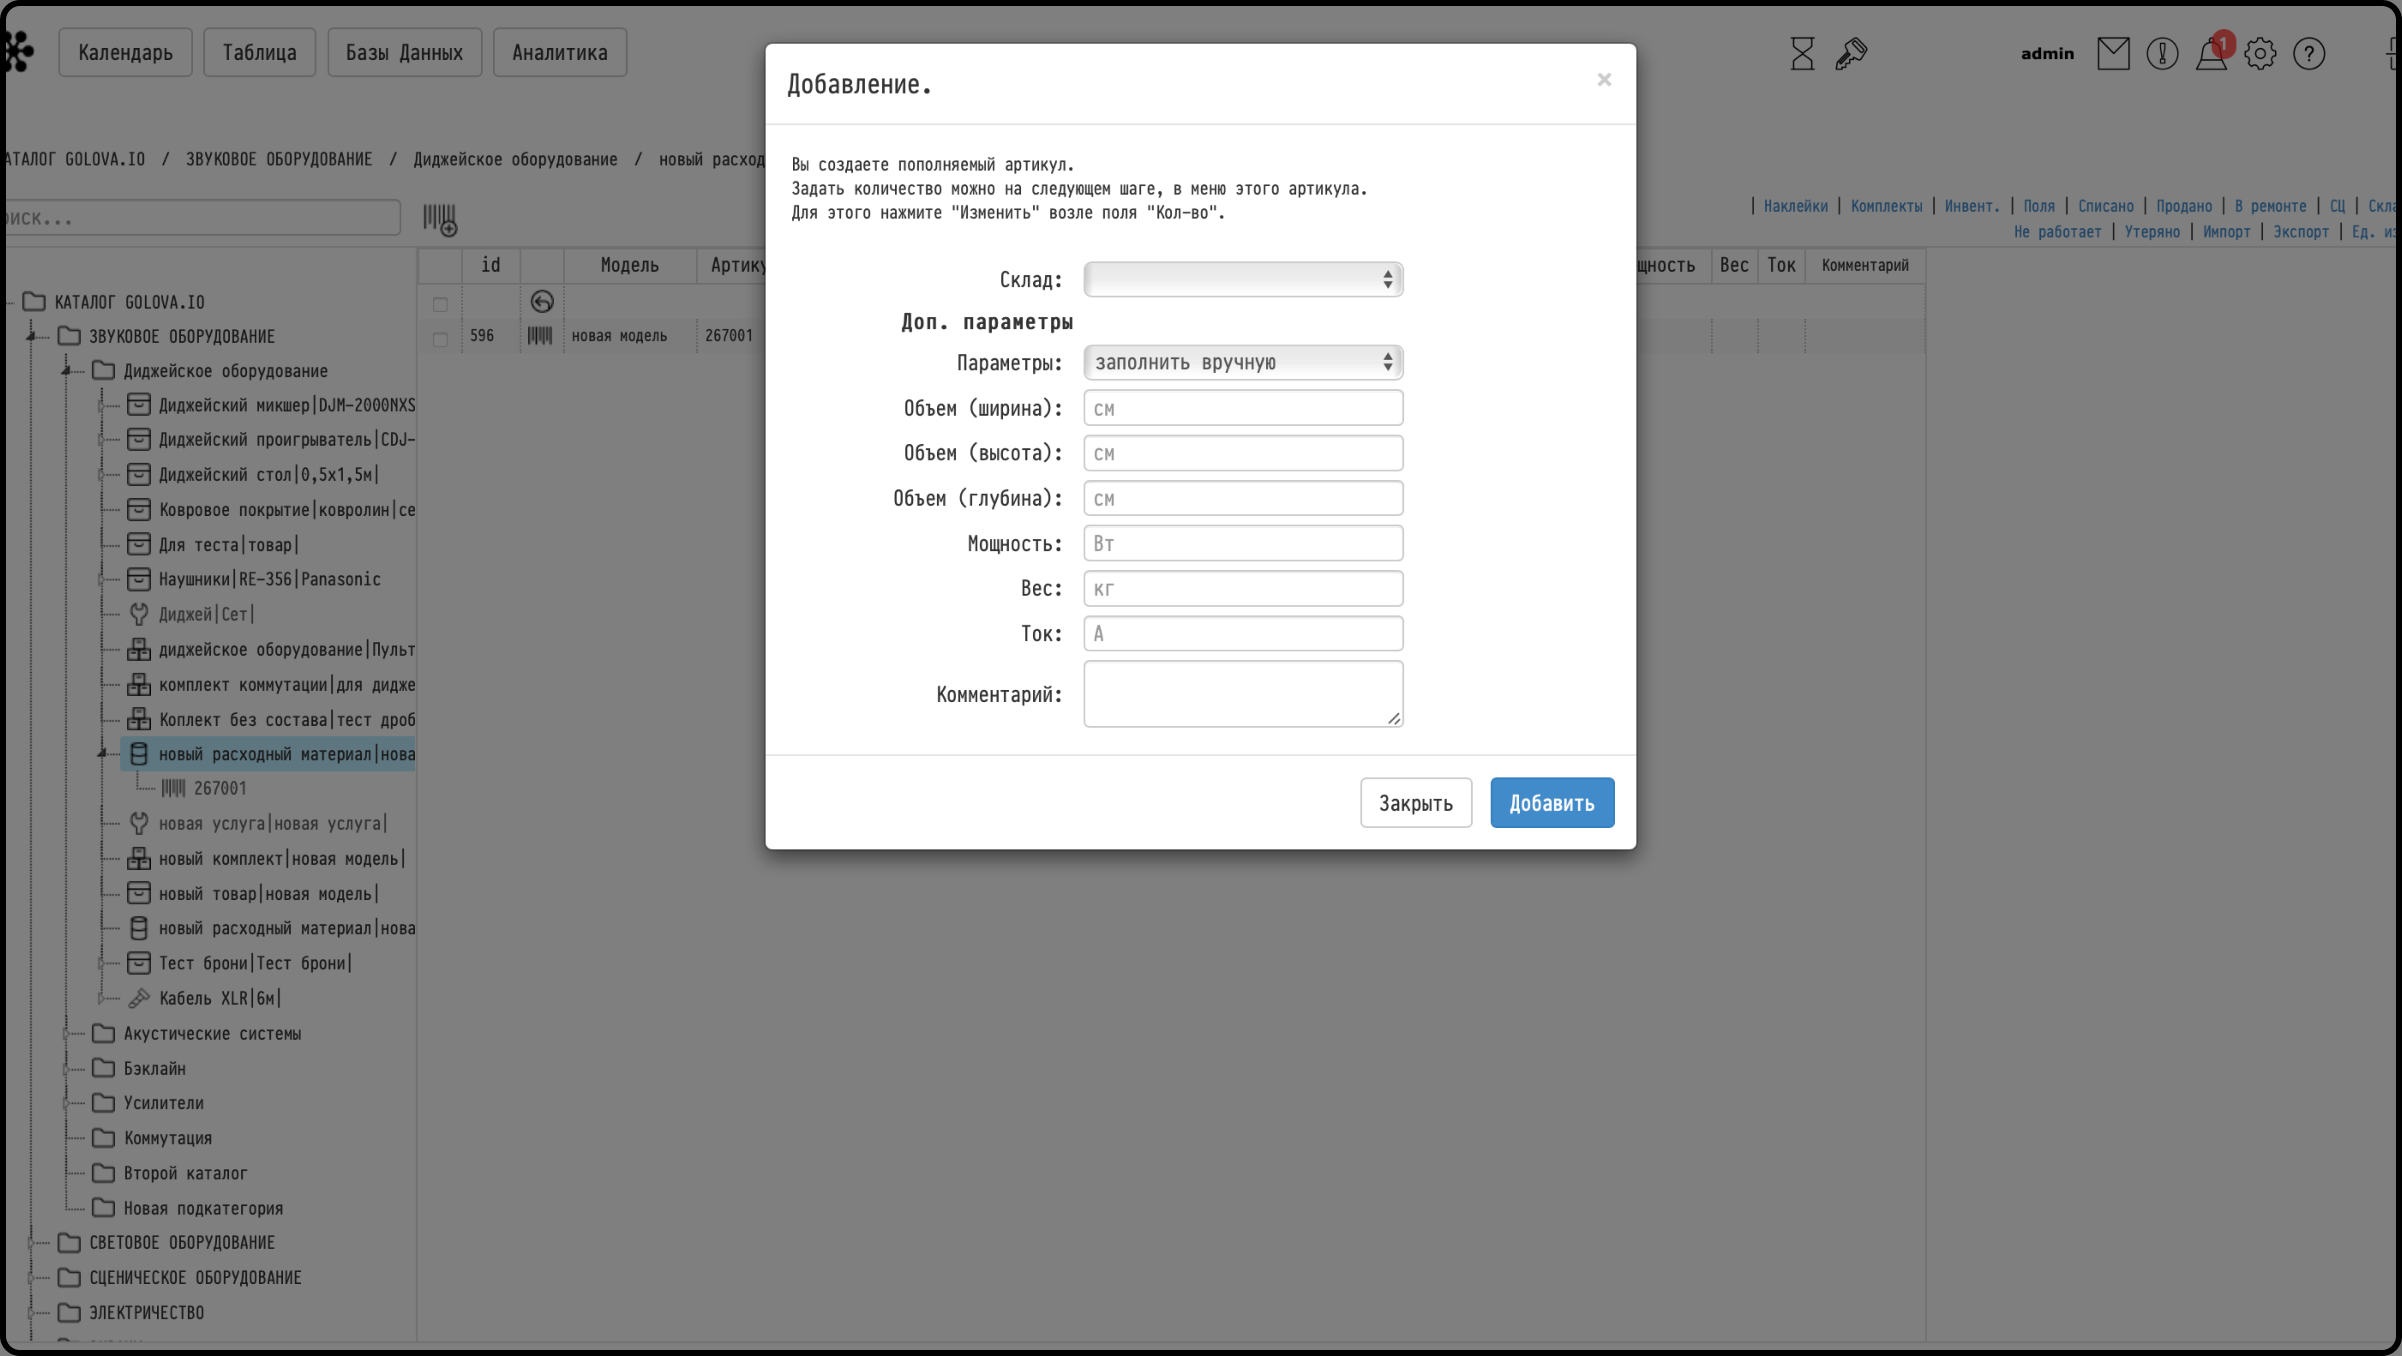Click the hourglass icon in the top bar
Screen dimensions: 2402x1356
pos(1802,53)
